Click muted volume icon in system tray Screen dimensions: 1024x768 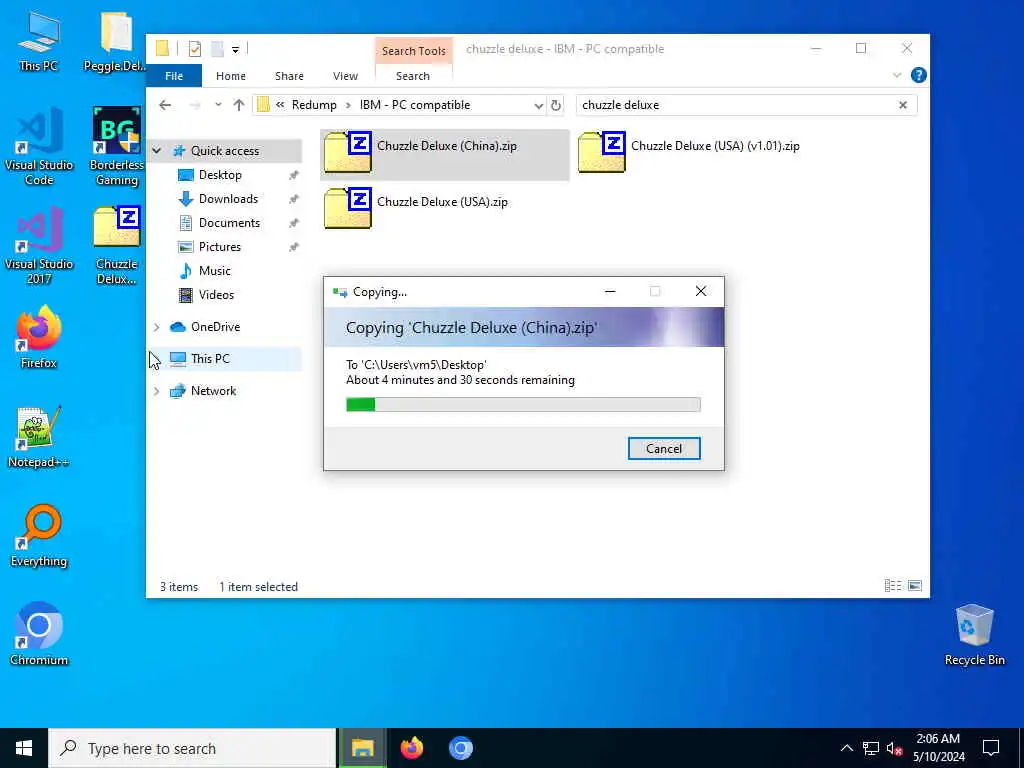click(x=894, y=748)
